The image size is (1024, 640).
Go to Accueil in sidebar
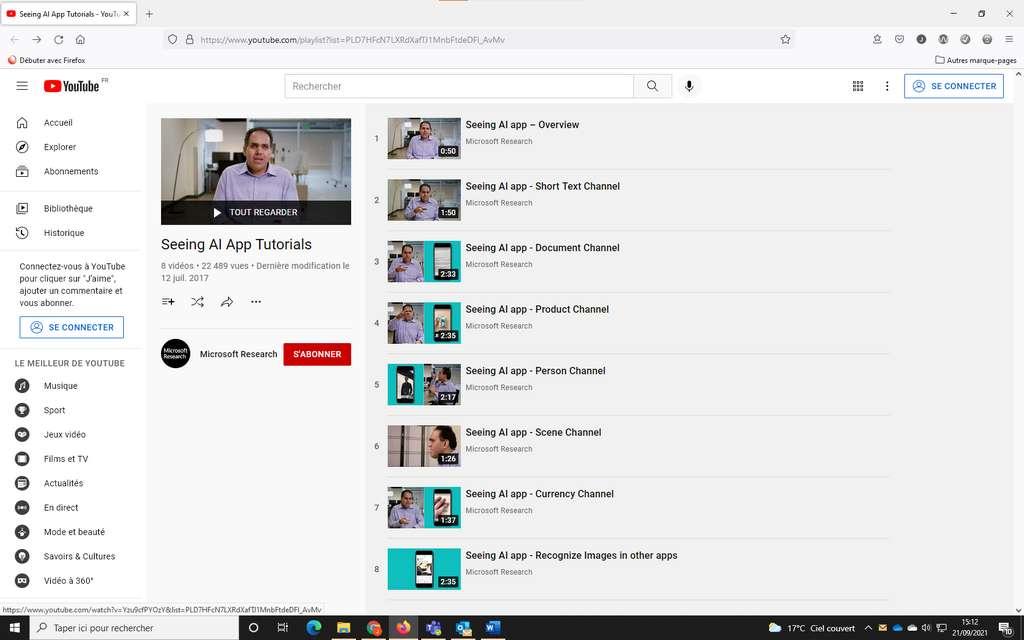coord(58,123)
